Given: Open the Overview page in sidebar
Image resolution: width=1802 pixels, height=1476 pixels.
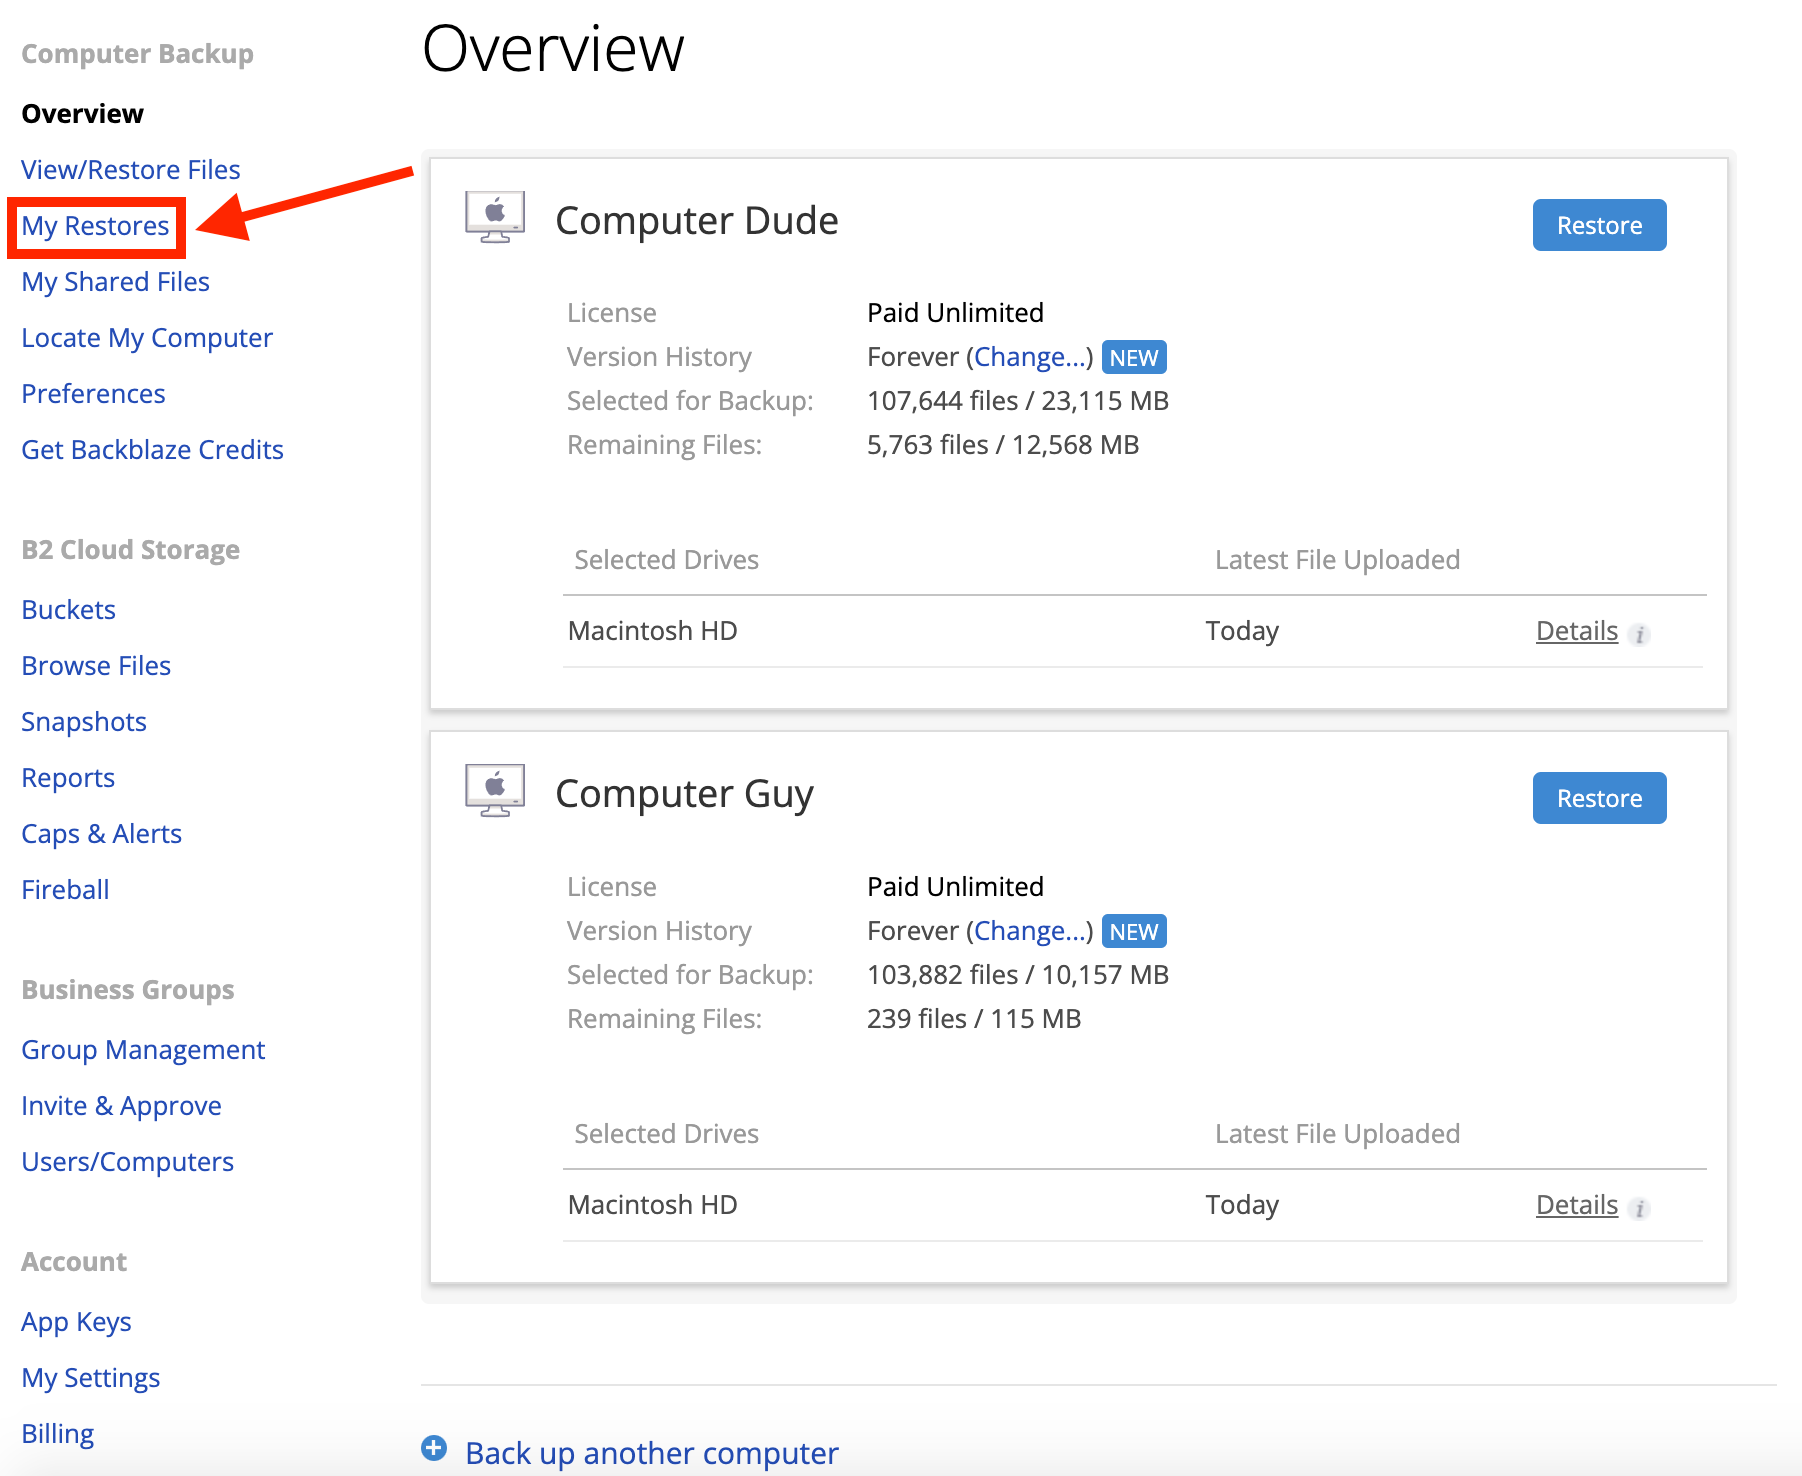Looking at the screenshot, I should (x=83, y=114).
